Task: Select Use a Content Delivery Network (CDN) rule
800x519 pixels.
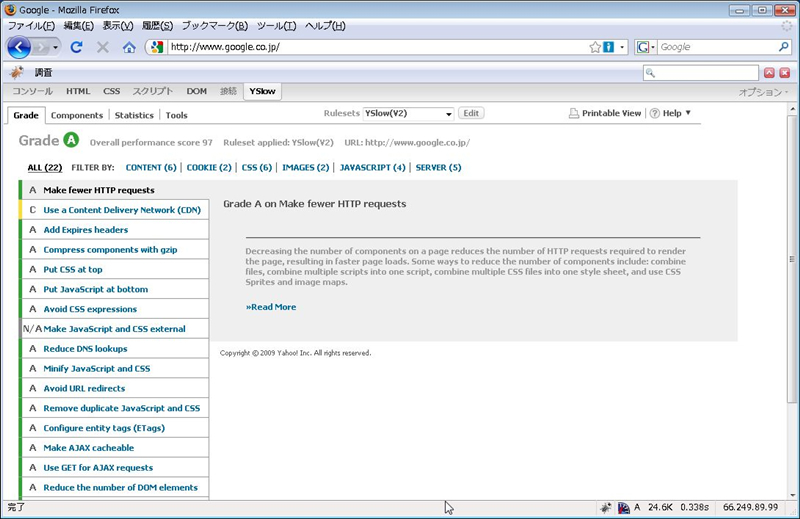Action: pyautogui.click(x=114, y=210)
